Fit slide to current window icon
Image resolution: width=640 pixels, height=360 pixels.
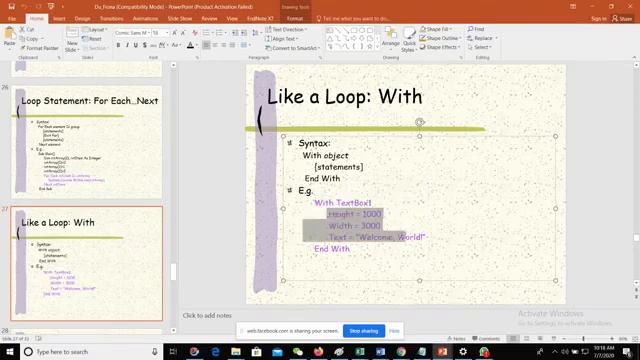635,338
